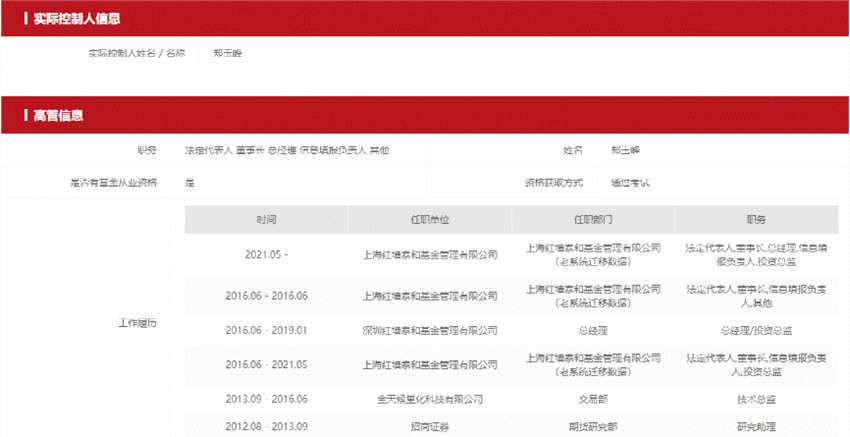Click the department cell in the 2016.06 - 2016.06 row
850x437 pixels.
point(594,296)
